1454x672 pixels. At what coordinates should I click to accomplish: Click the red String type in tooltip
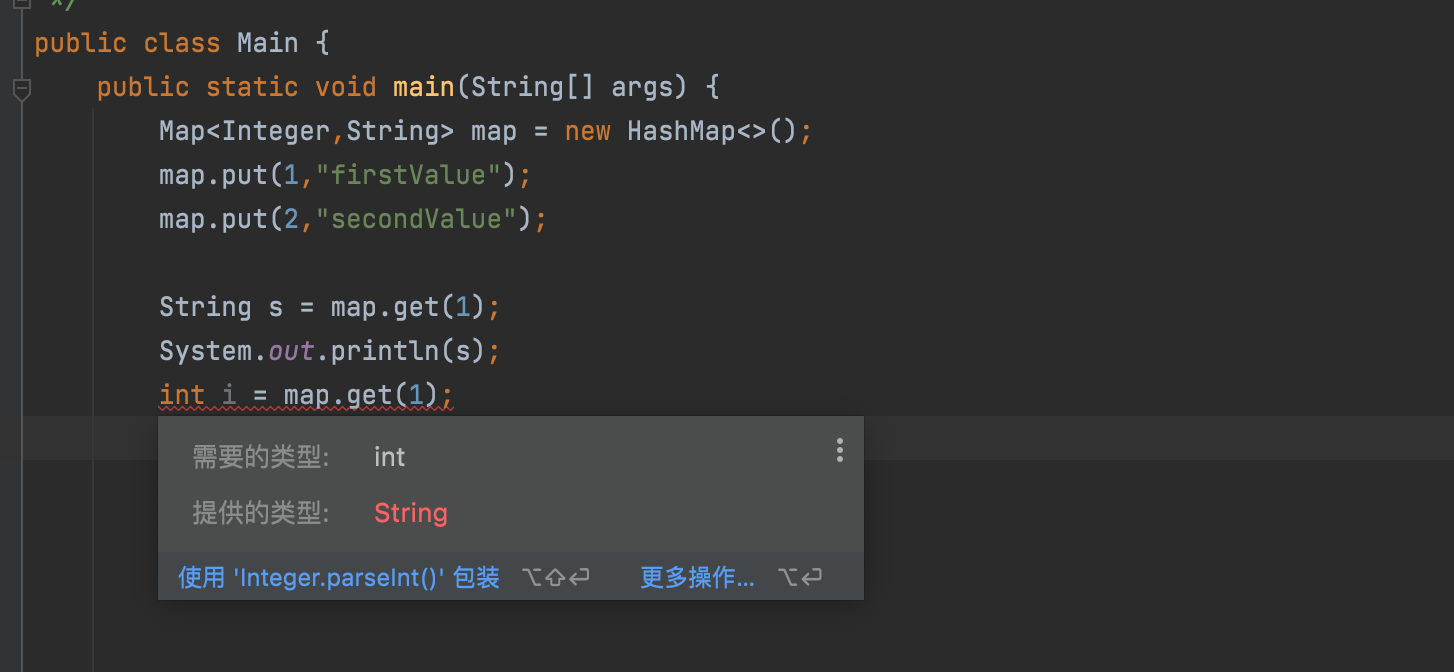tap(410, 513)
